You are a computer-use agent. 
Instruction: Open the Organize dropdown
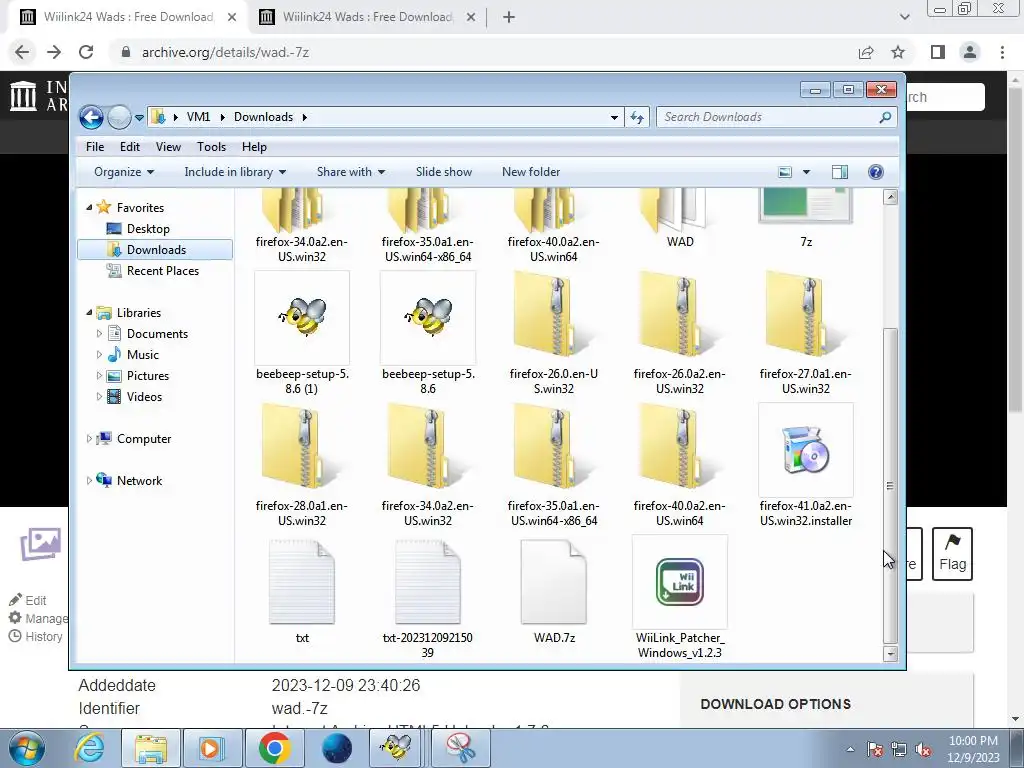[x=123, y=172]
